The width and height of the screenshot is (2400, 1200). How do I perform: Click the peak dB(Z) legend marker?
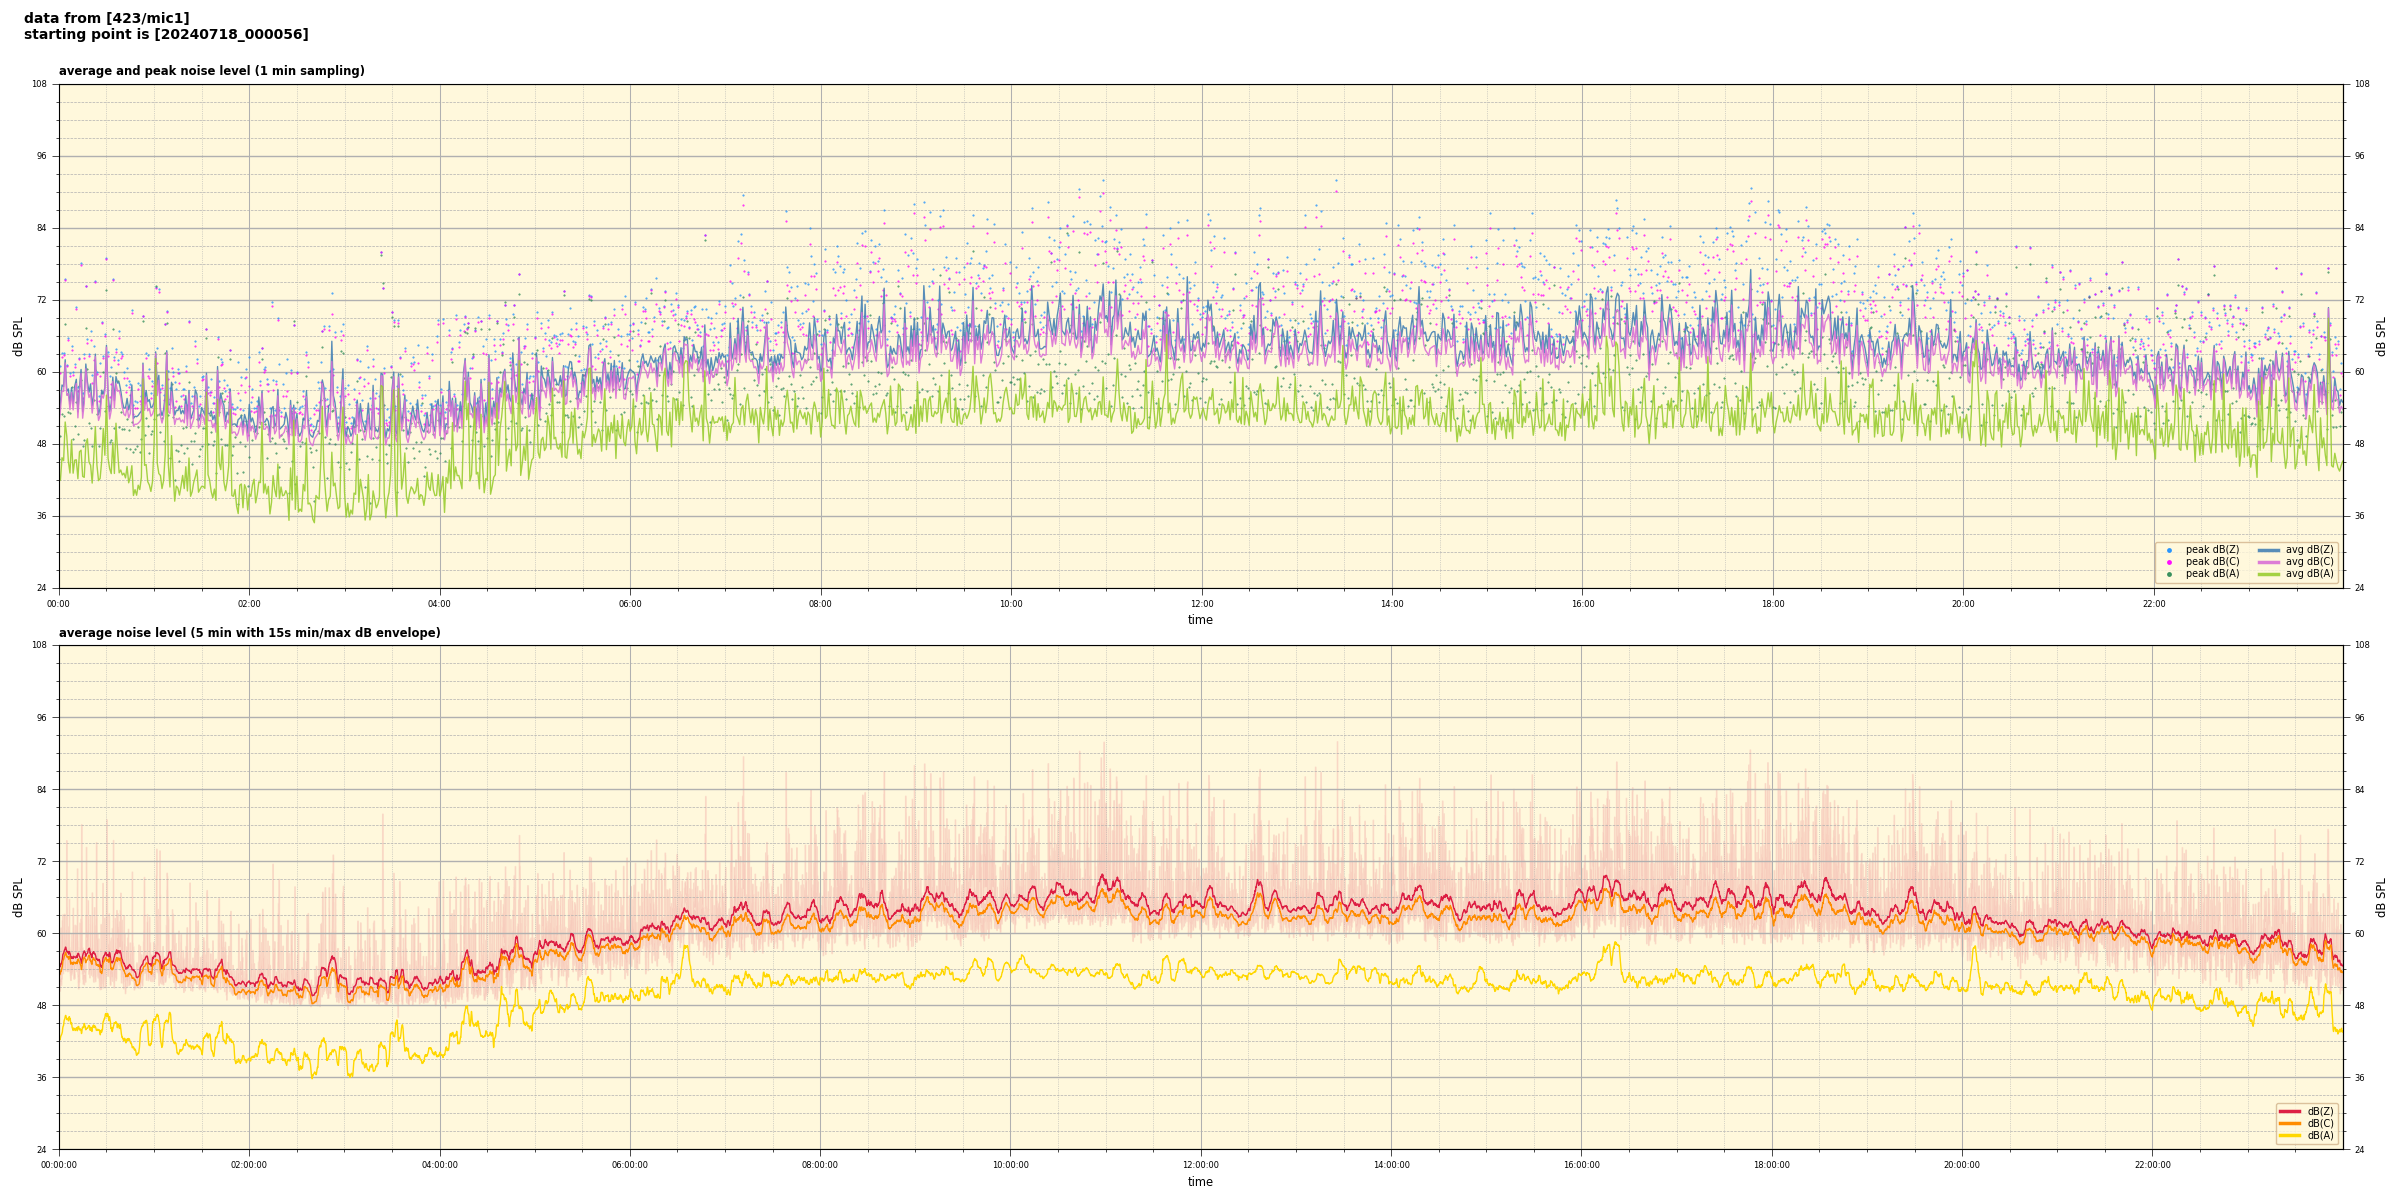click(2169, 550)
